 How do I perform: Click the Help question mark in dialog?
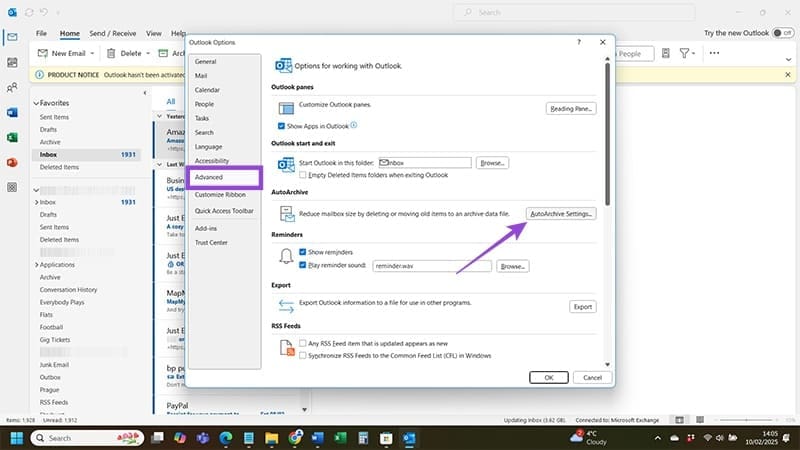[x=579, y=43]
